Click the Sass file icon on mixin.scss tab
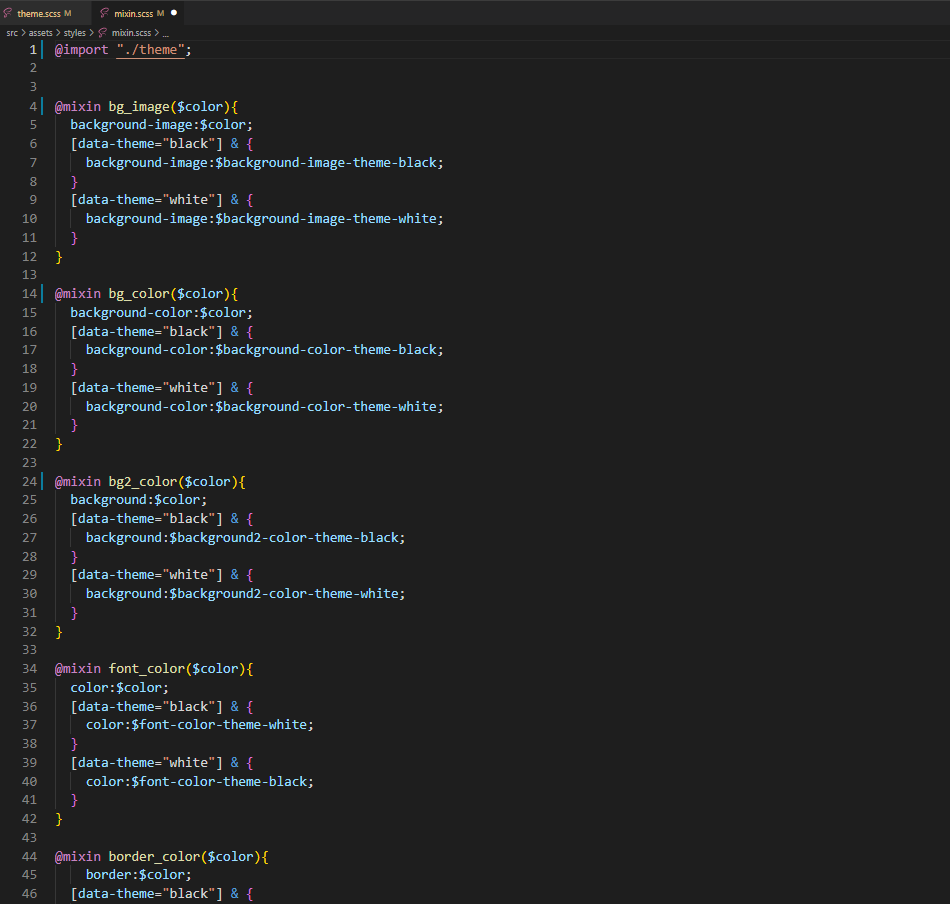This screenshot has height=904, width=950. pyautogui.click(x=104, y=13)
